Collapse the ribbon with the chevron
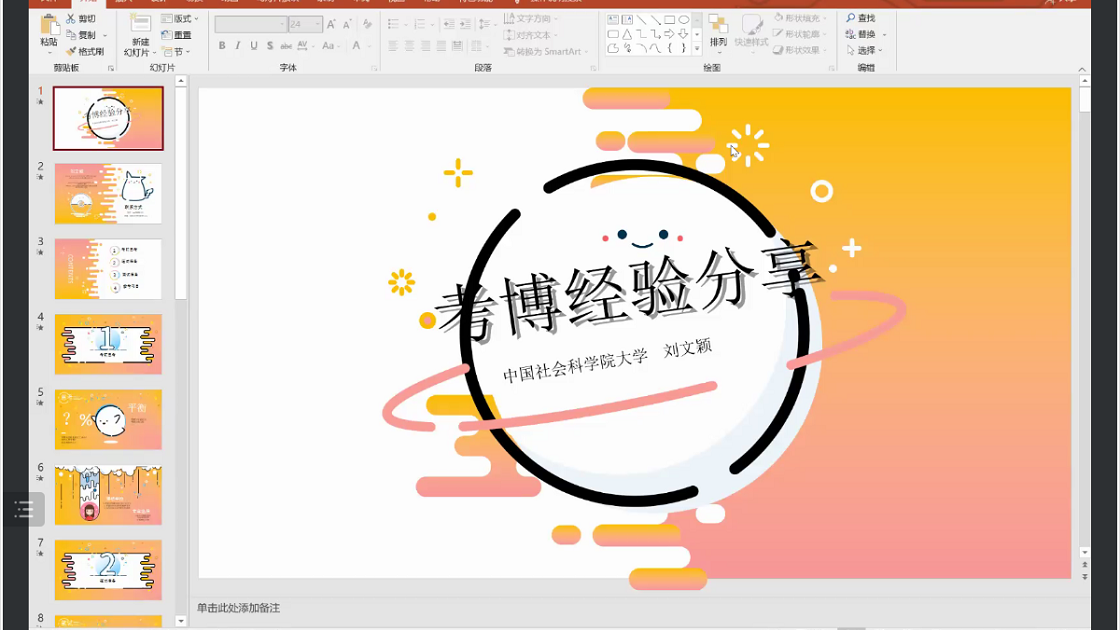The height and width of the screenshot is (630, 1120). click(1082, 69)
